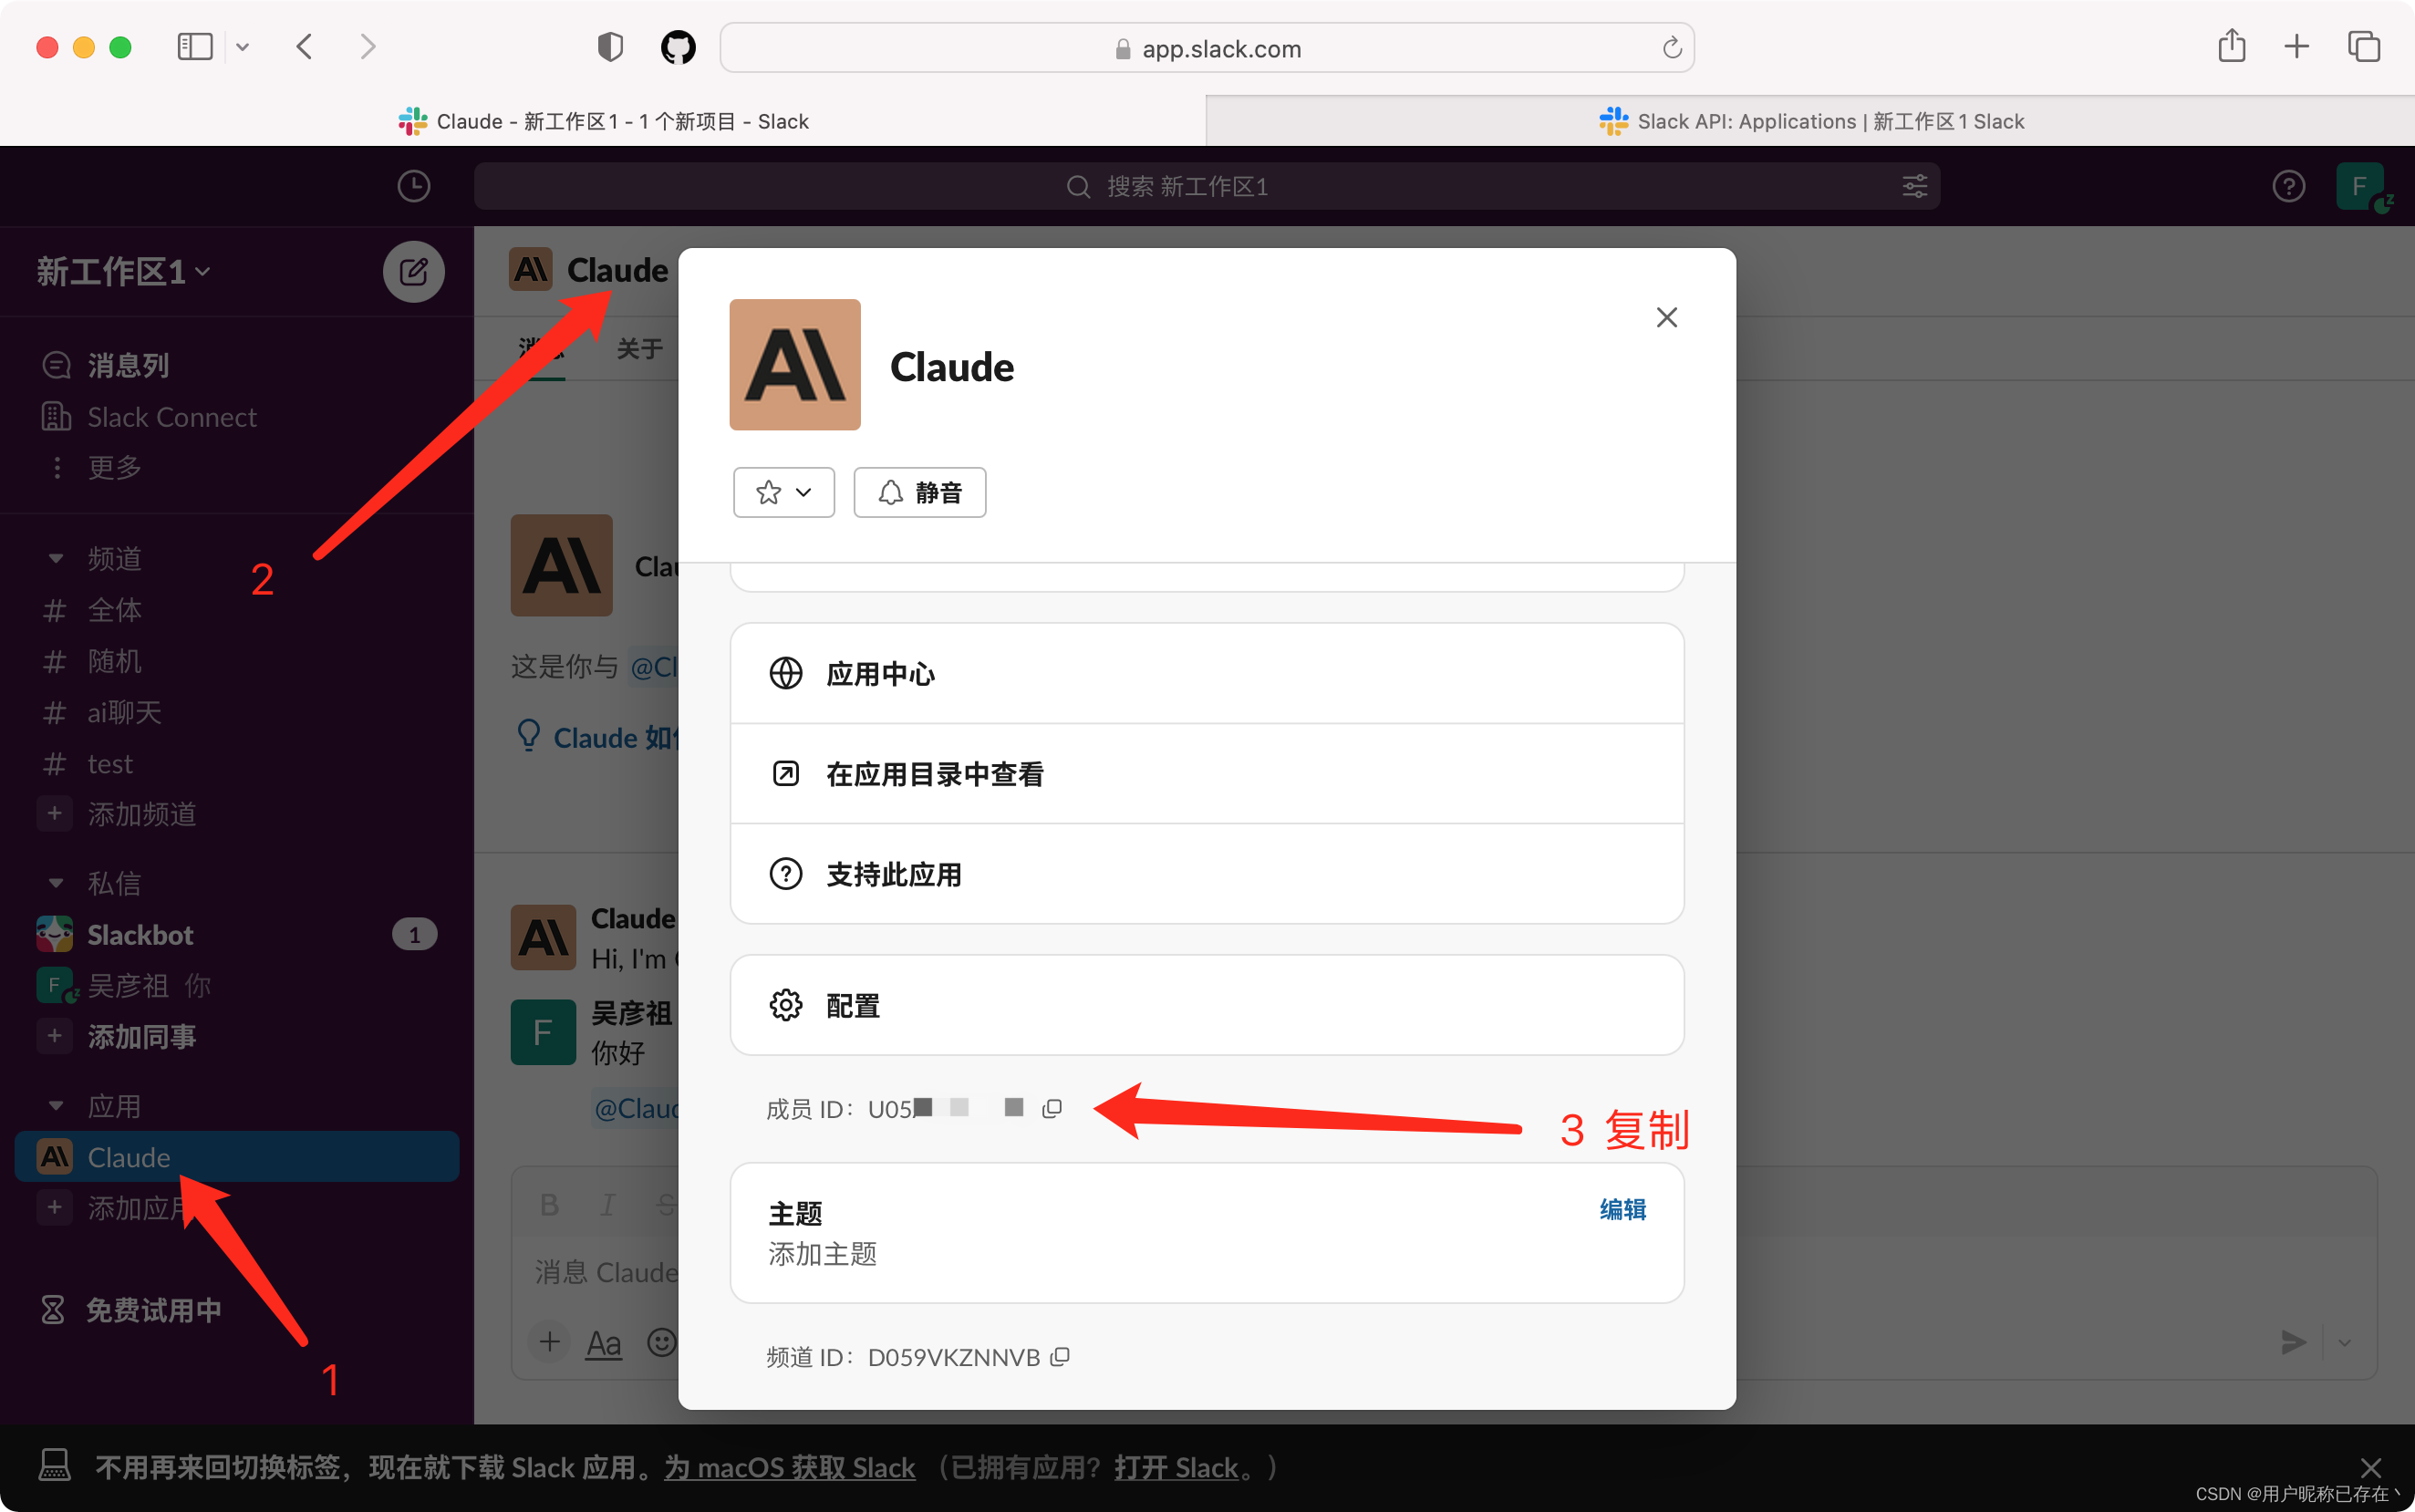2415x1512 pixels.
Task: Toggle bold formatting in the composer
Action: [548, 1204]
